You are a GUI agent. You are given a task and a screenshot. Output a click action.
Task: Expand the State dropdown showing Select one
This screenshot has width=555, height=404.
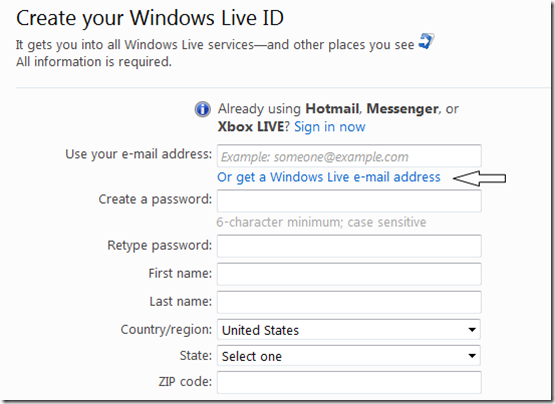349,356
